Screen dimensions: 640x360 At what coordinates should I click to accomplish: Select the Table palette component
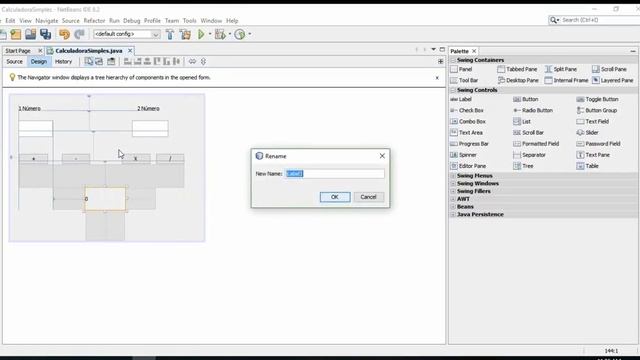[588, 166]
